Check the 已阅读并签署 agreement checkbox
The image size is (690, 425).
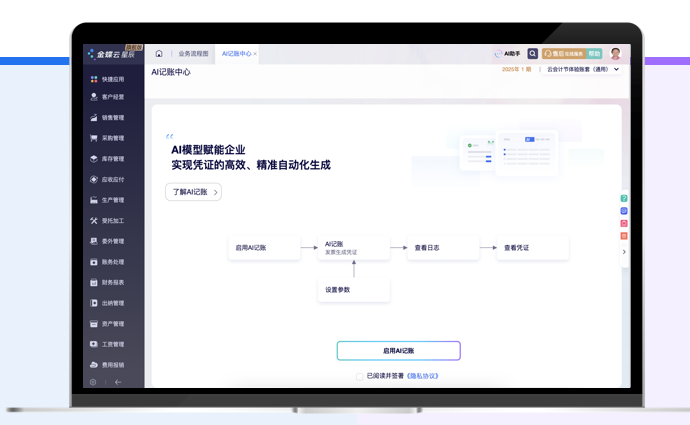[360, 376]
